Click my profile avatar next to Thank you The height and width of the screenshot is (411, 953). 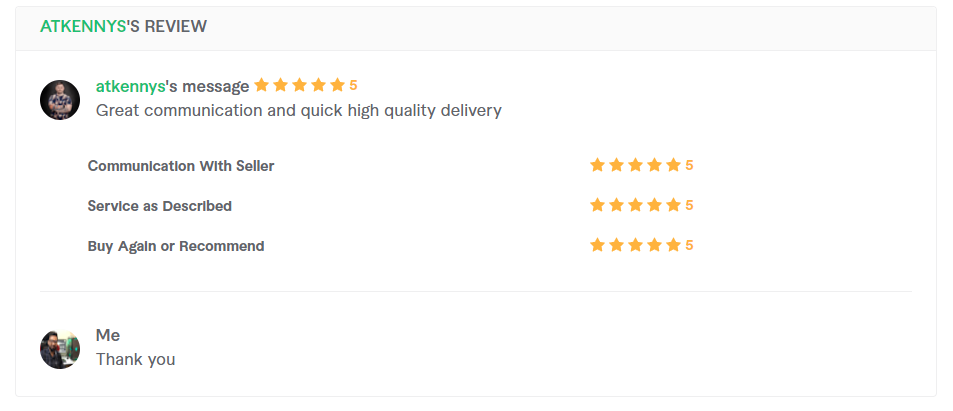pyautogui.click(x=60, y=349)
